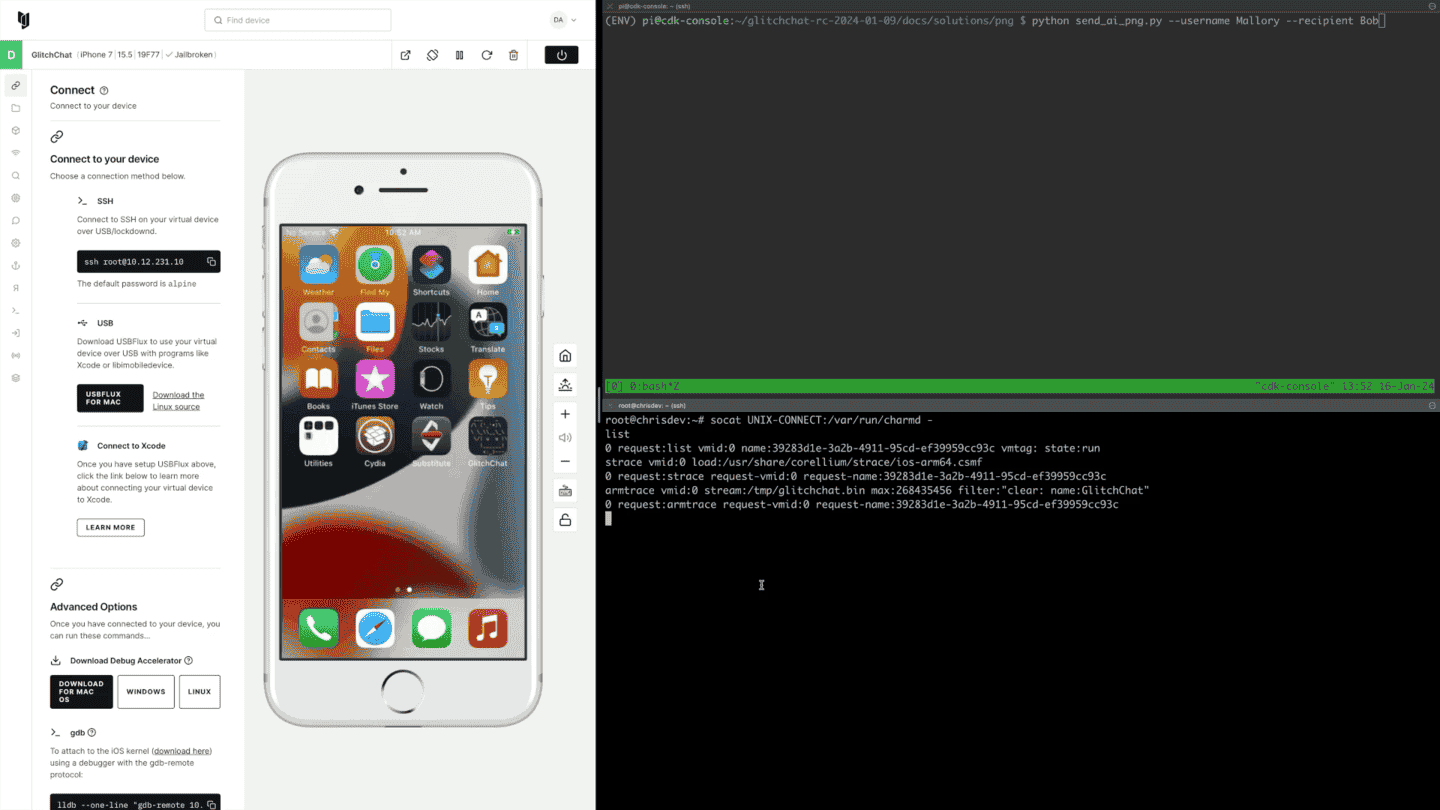The height and width of the screenshot is (810, 1440).
Task: Open the Connect panel via chain-link icon
Action: click(14, 85)
